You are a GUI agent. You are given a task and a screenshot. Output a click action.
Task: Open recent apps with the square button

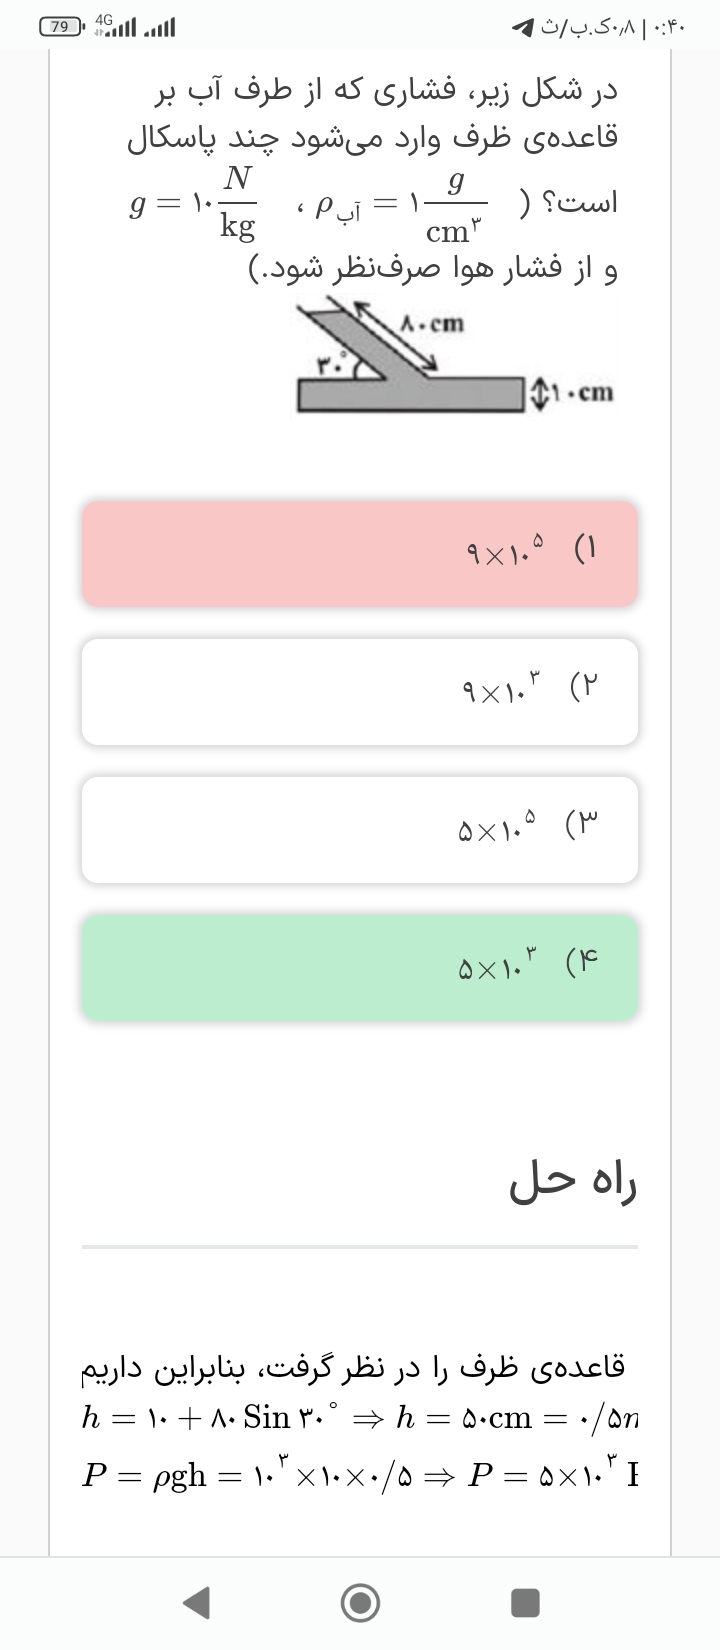coord(525,1603)
